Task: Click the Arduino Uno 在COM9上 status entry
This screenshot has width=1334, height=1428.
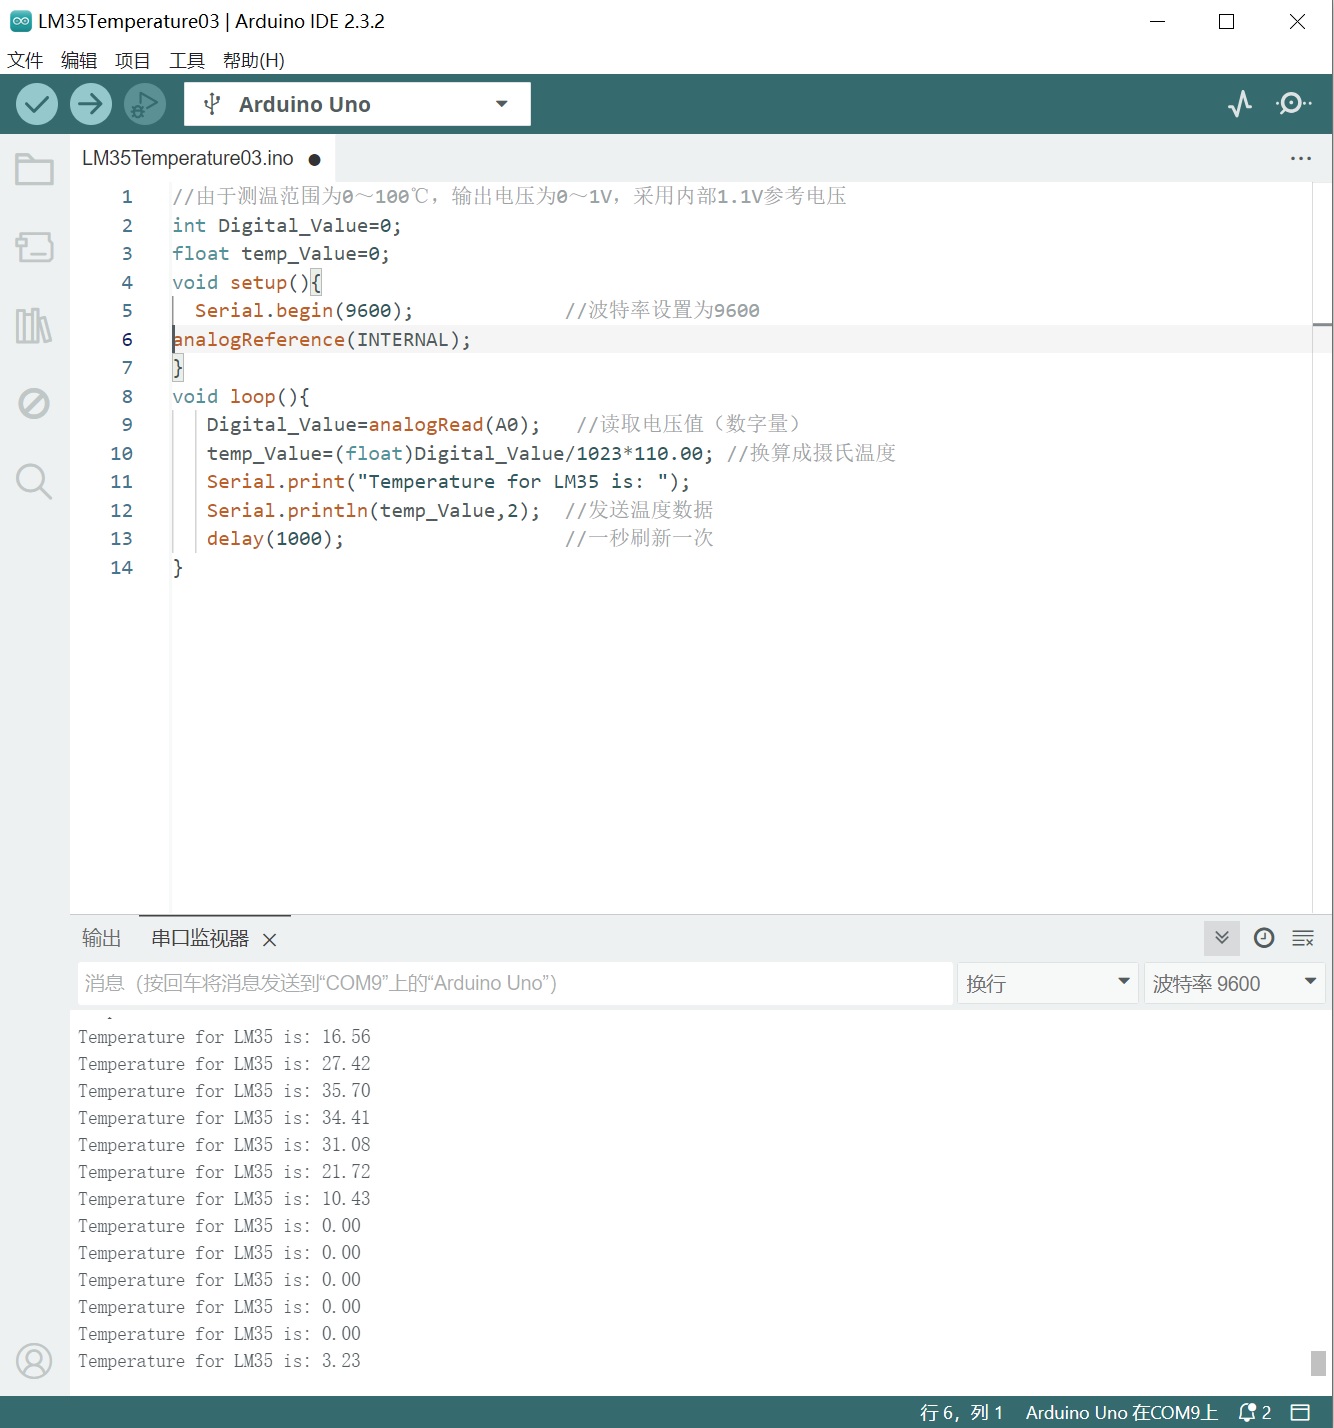Action: [x=1122, y=1412]
